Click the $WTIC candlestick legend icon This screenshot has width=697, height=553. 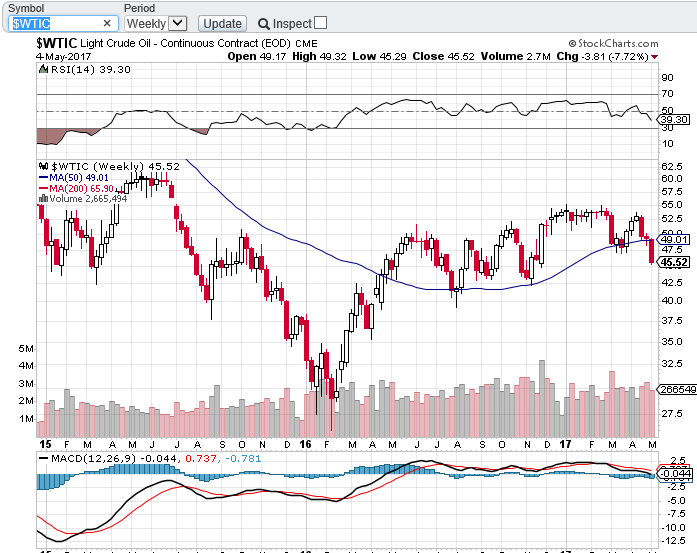pyautogui.click(x=44, y=166)
